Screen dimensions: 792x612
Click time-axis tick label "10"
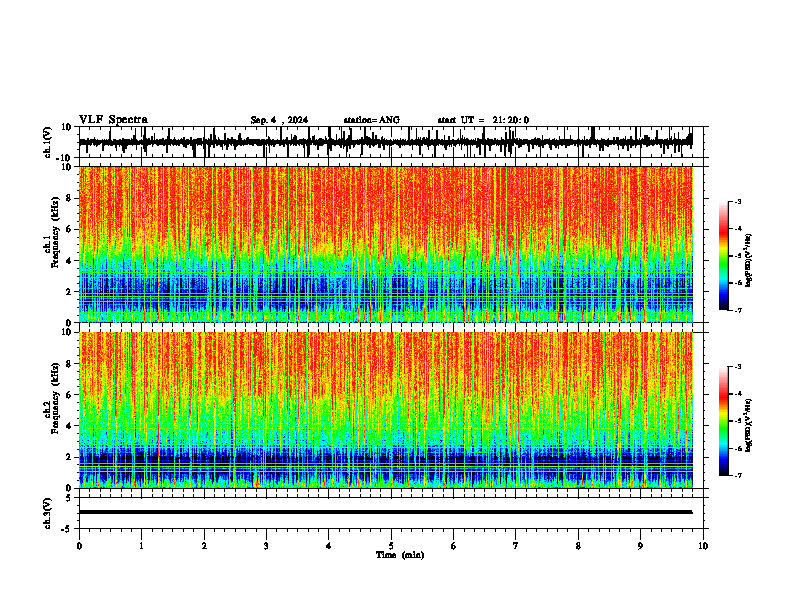[x=703, y=546]
